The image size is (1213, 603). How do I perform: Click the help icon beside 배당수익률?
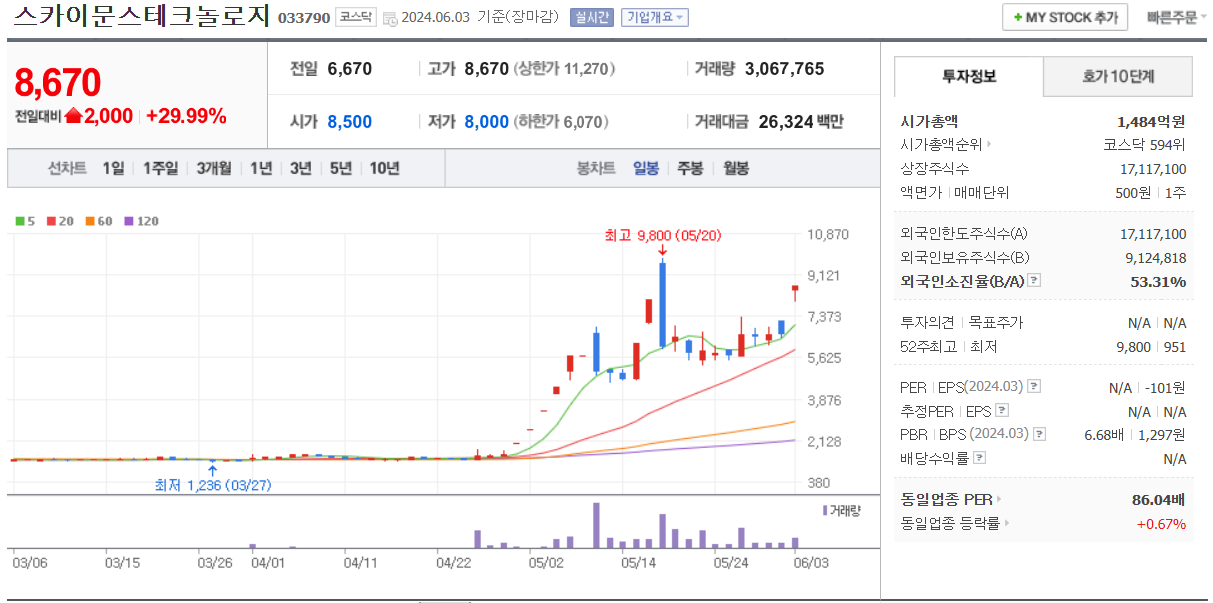point(979,458)
